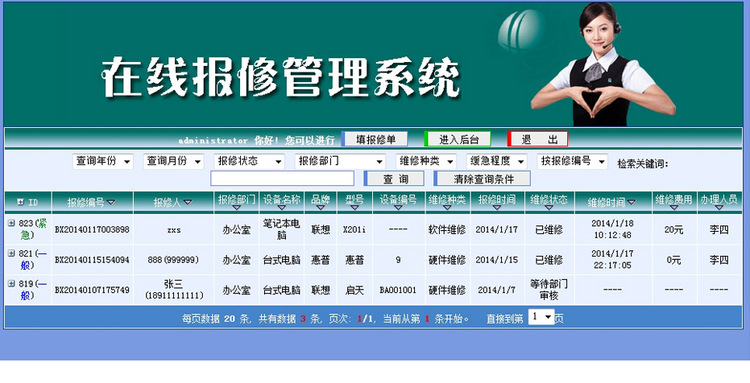Image resolution: width=750 pixels, height=383 pixels.
Task: Open the 缓急程度 dropdown
Action: pos(496,162)
